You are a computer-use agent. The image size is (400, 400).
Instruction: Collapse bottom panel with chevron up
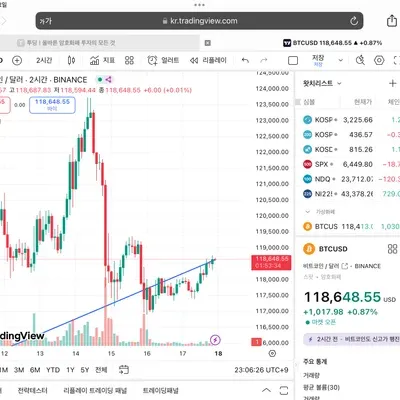[x=266, y=390]
